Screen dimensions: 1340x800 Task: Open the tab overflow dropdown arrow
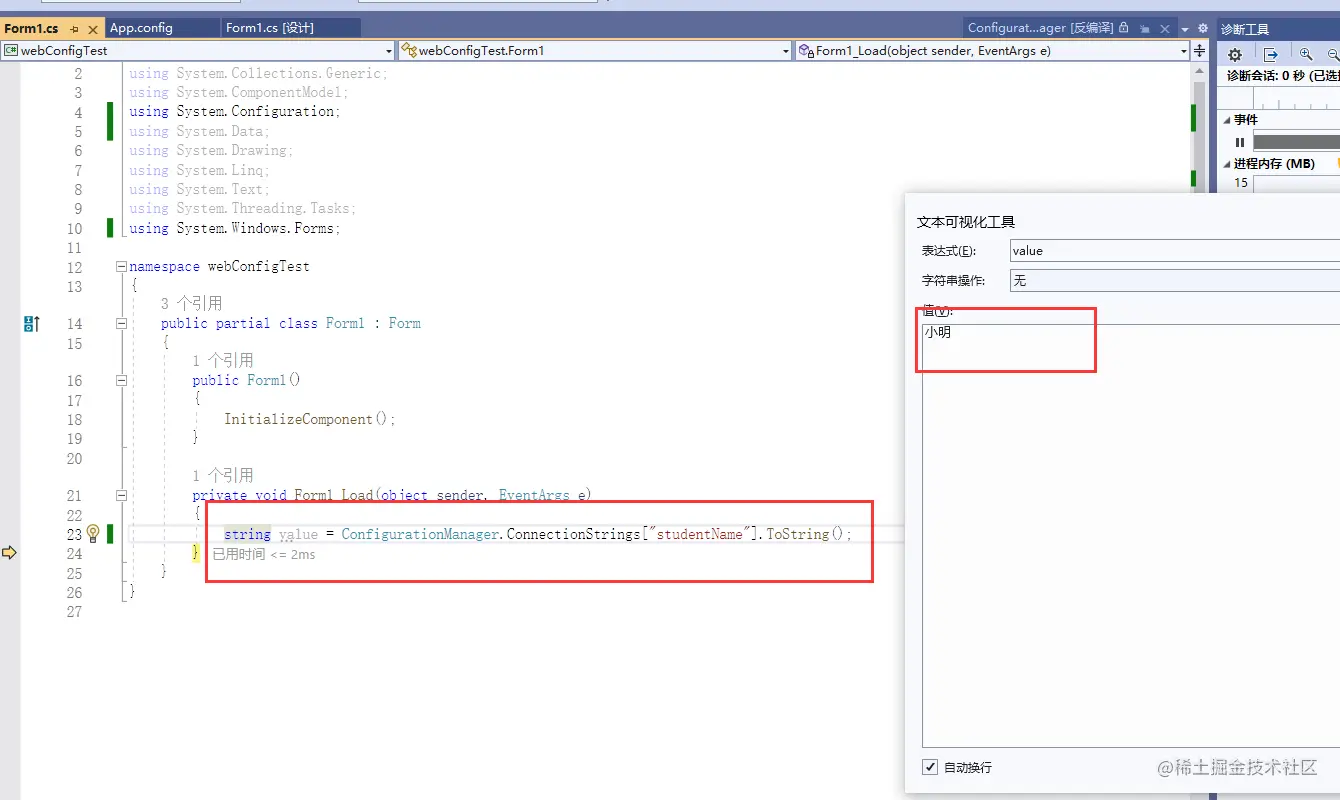click(1185, 29)
